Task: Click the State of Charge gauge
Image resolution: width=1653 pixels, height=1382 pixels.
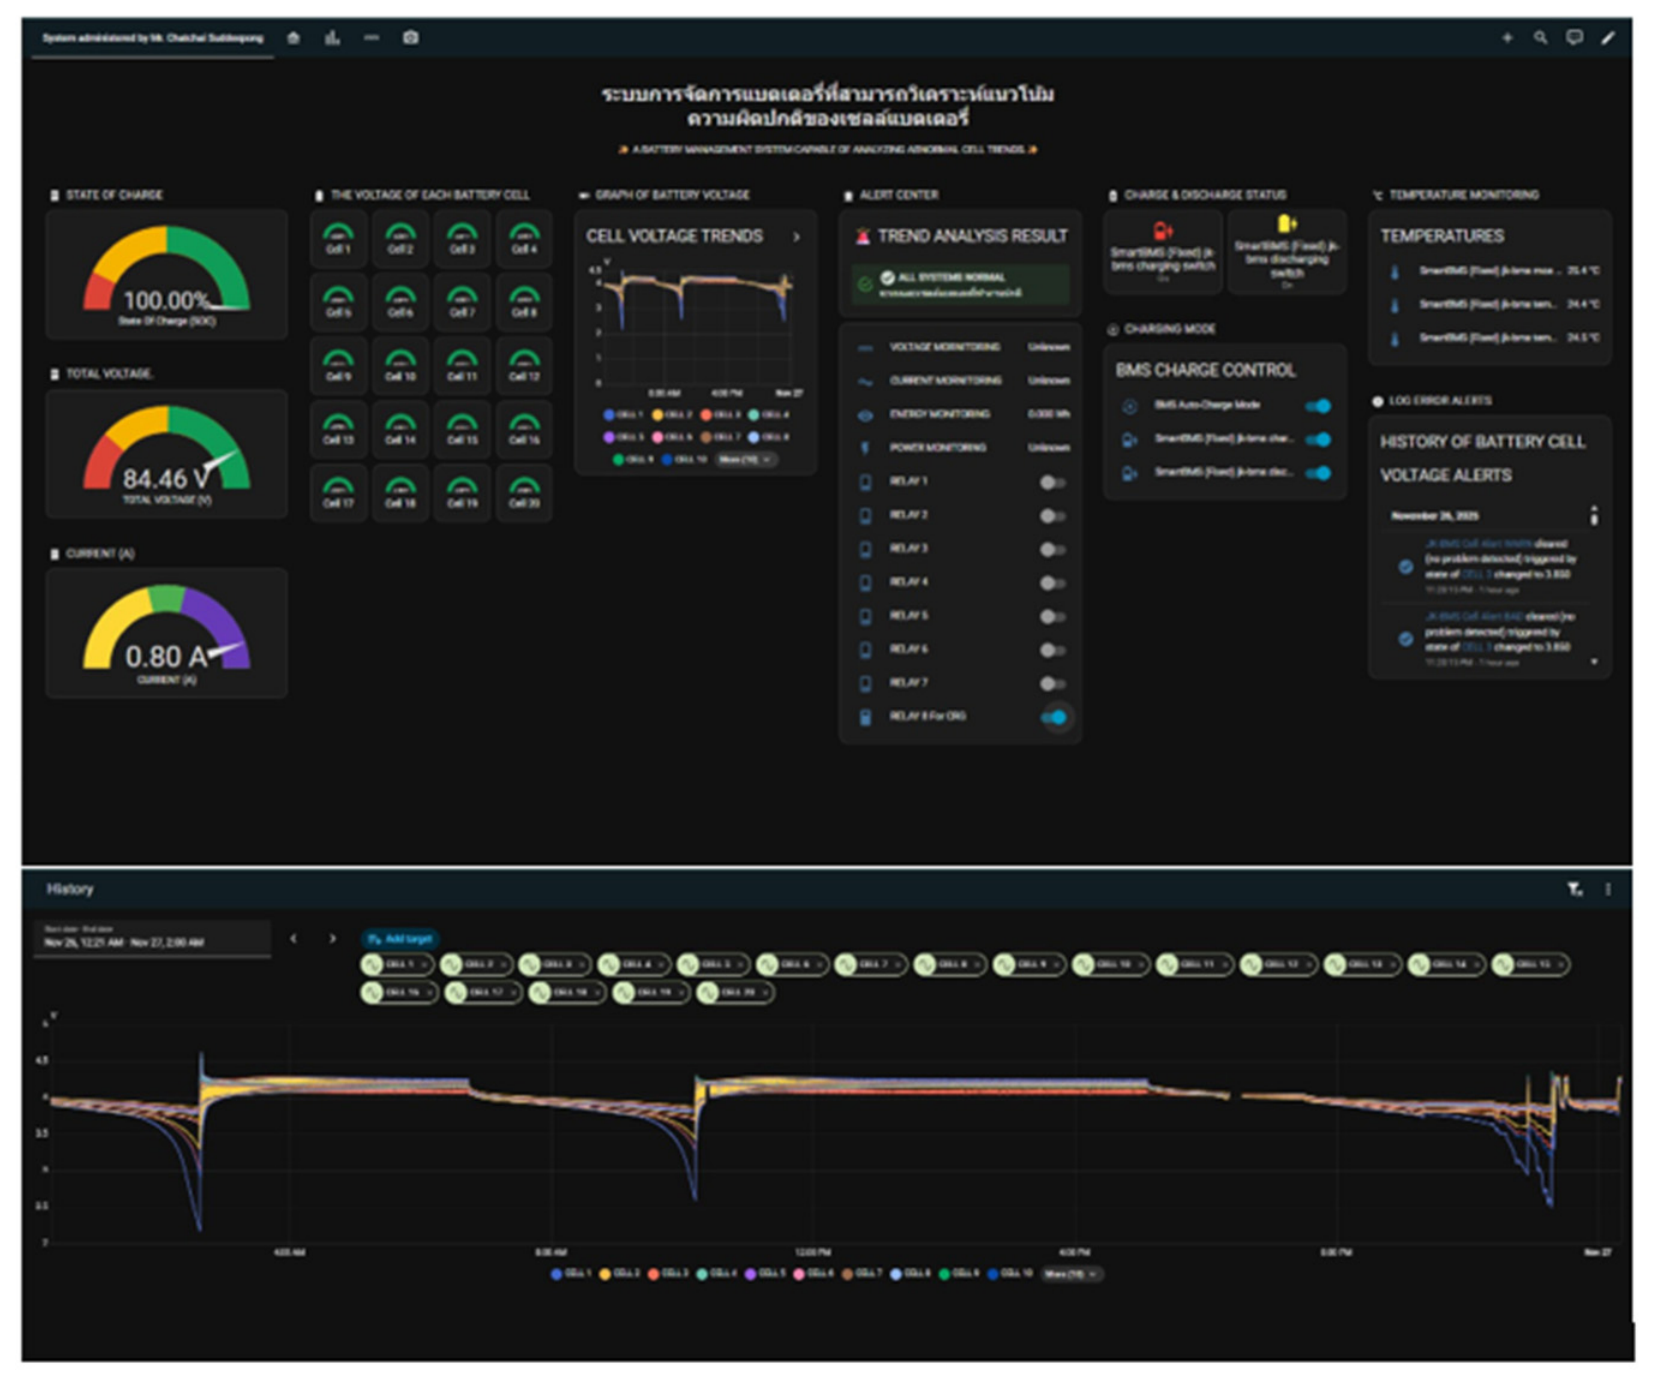Action: pyautogui.click(x=166, y=275)
